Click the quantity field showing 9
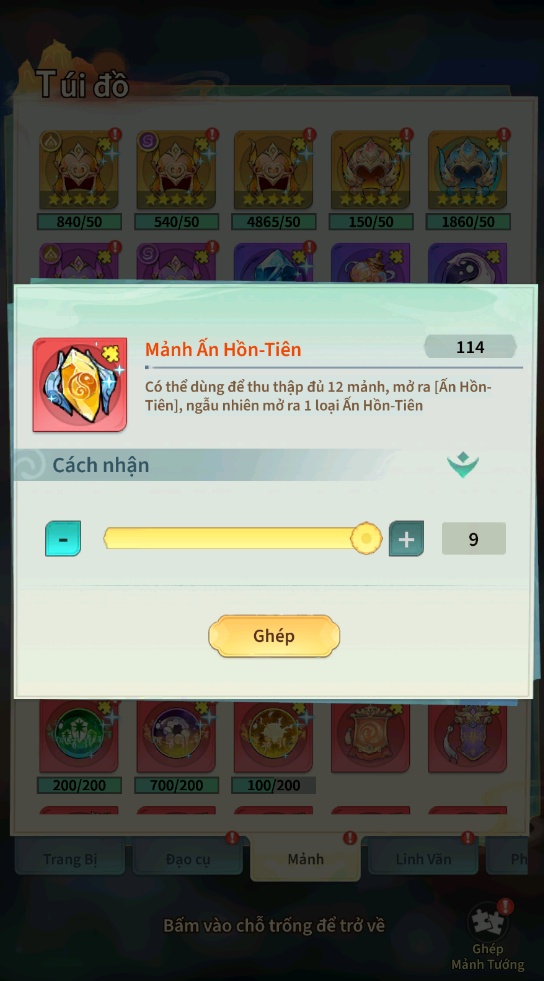This screenshot has height=981, width=544. coord(473,539)
